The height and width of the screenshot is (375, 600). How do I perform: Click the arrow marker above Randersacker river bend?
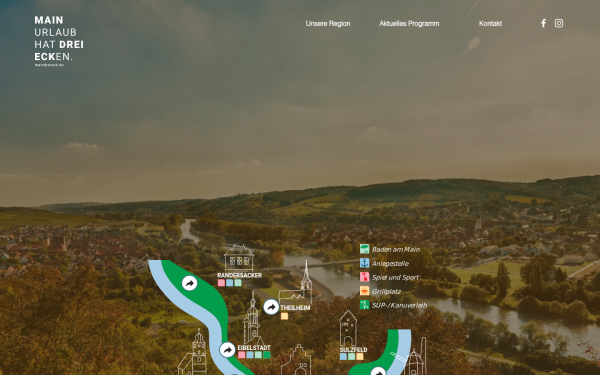[x=189, y=284]
